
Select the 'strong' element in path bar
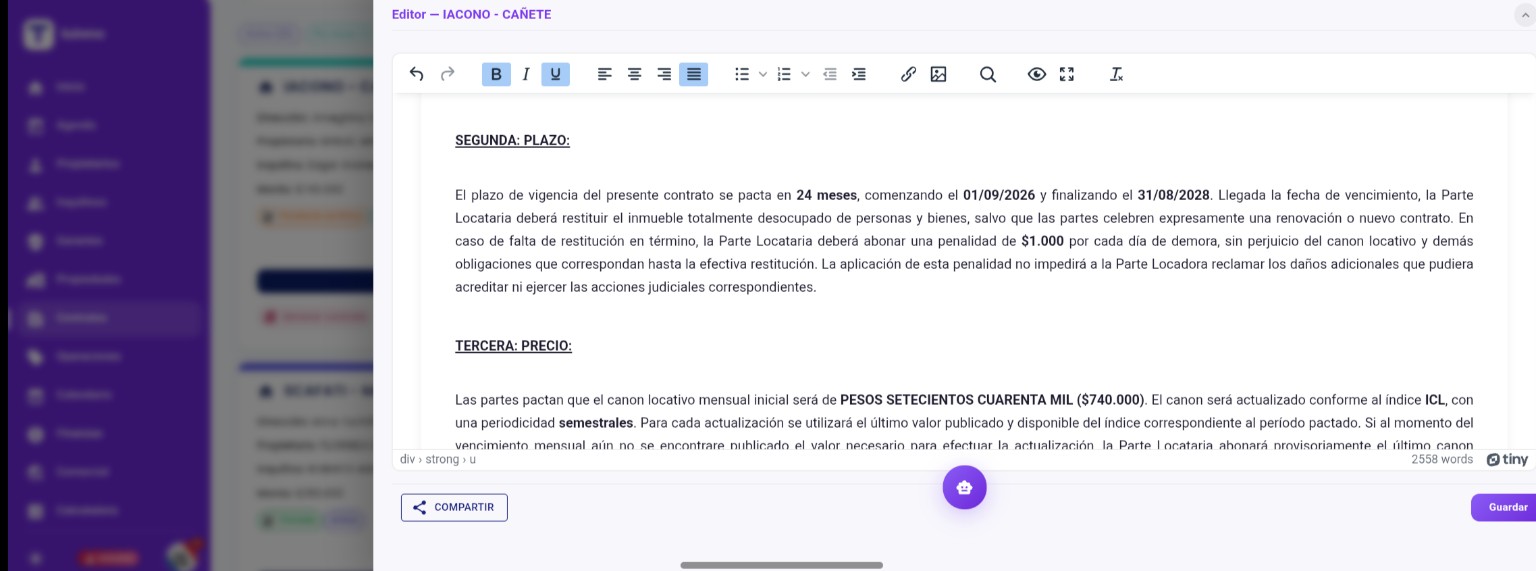coord(442,460)
